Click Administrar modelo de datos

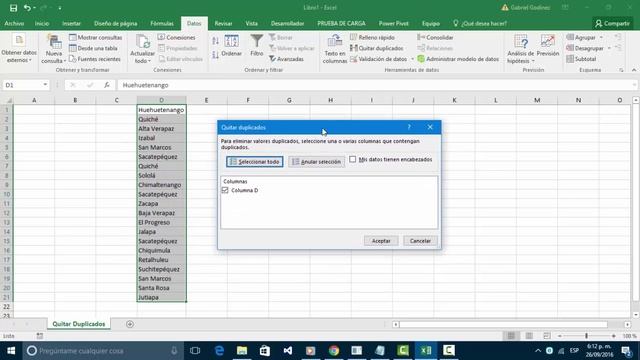(458, 59)
